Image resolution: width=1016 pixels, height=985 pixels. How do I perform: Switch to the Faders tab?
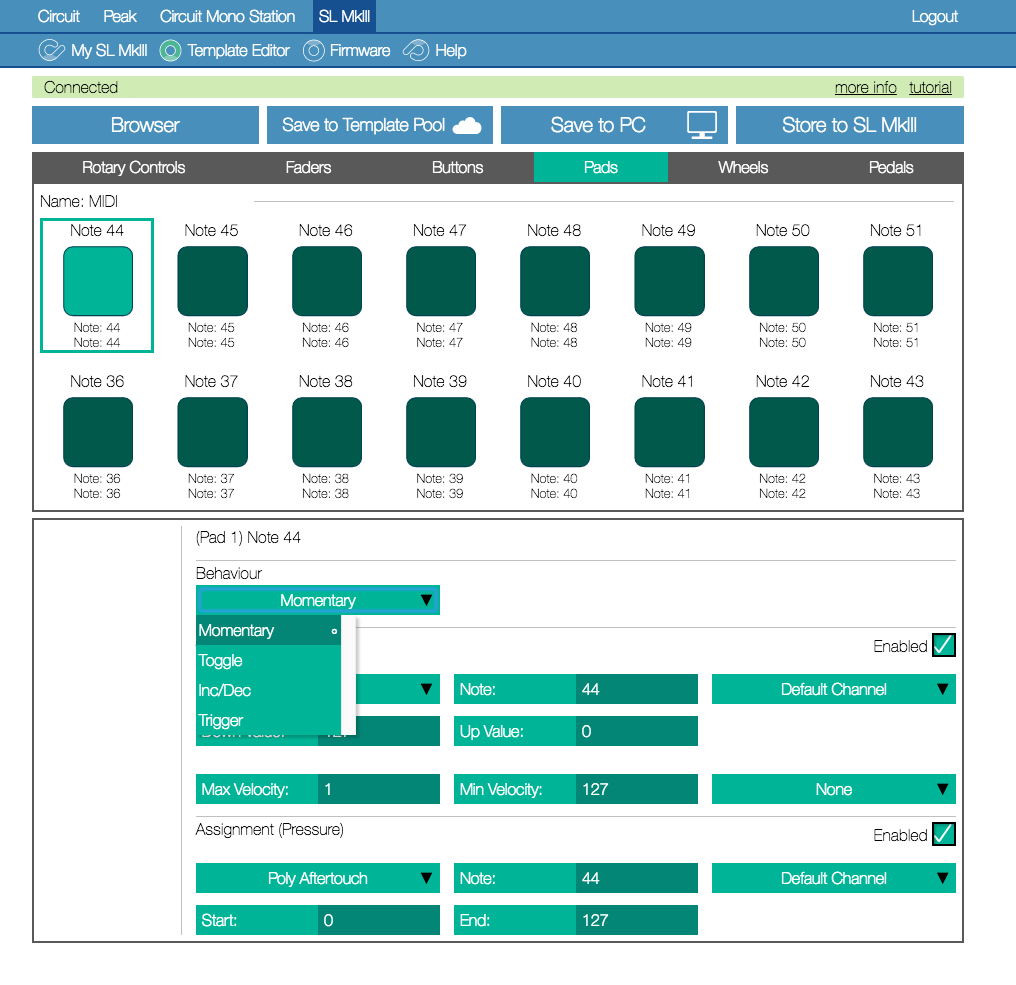click(x=308, y=167)
